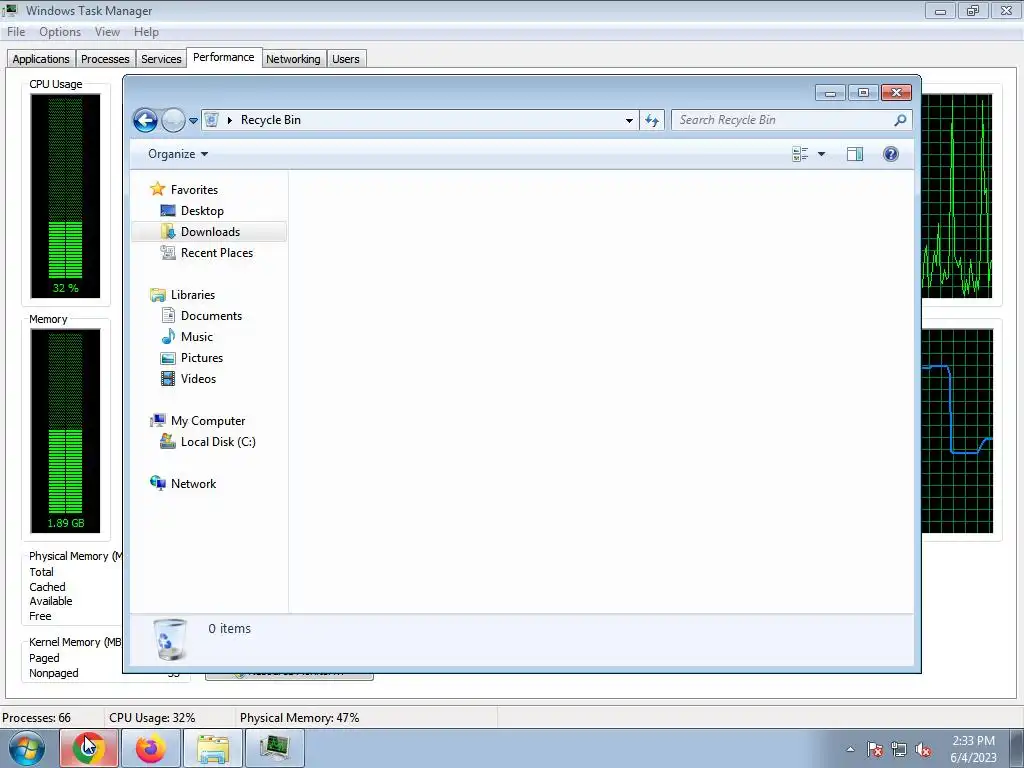Viewport: 1024px width, 768px height.
Task: Click Windows Explorer taskbar icon
Action: pos(213,748)
